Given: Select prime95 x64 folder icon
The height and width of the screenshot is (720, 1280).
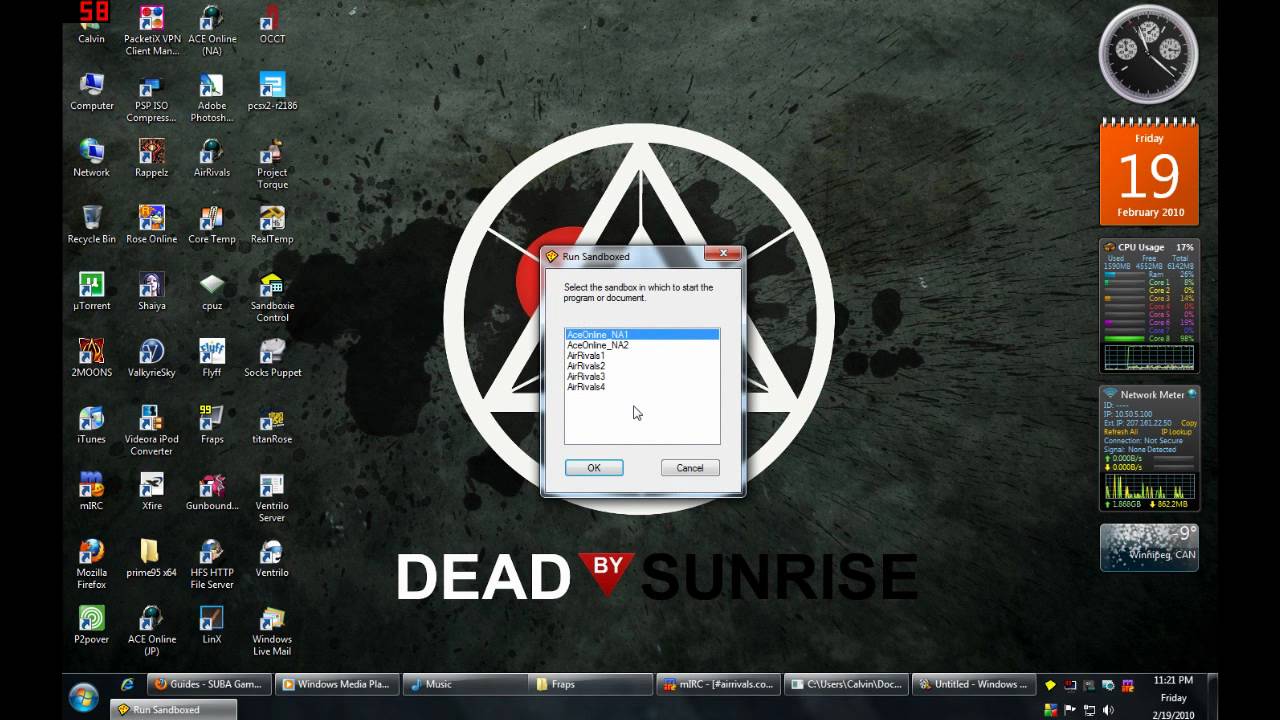Looking at the screenshot, I should 152,558.
